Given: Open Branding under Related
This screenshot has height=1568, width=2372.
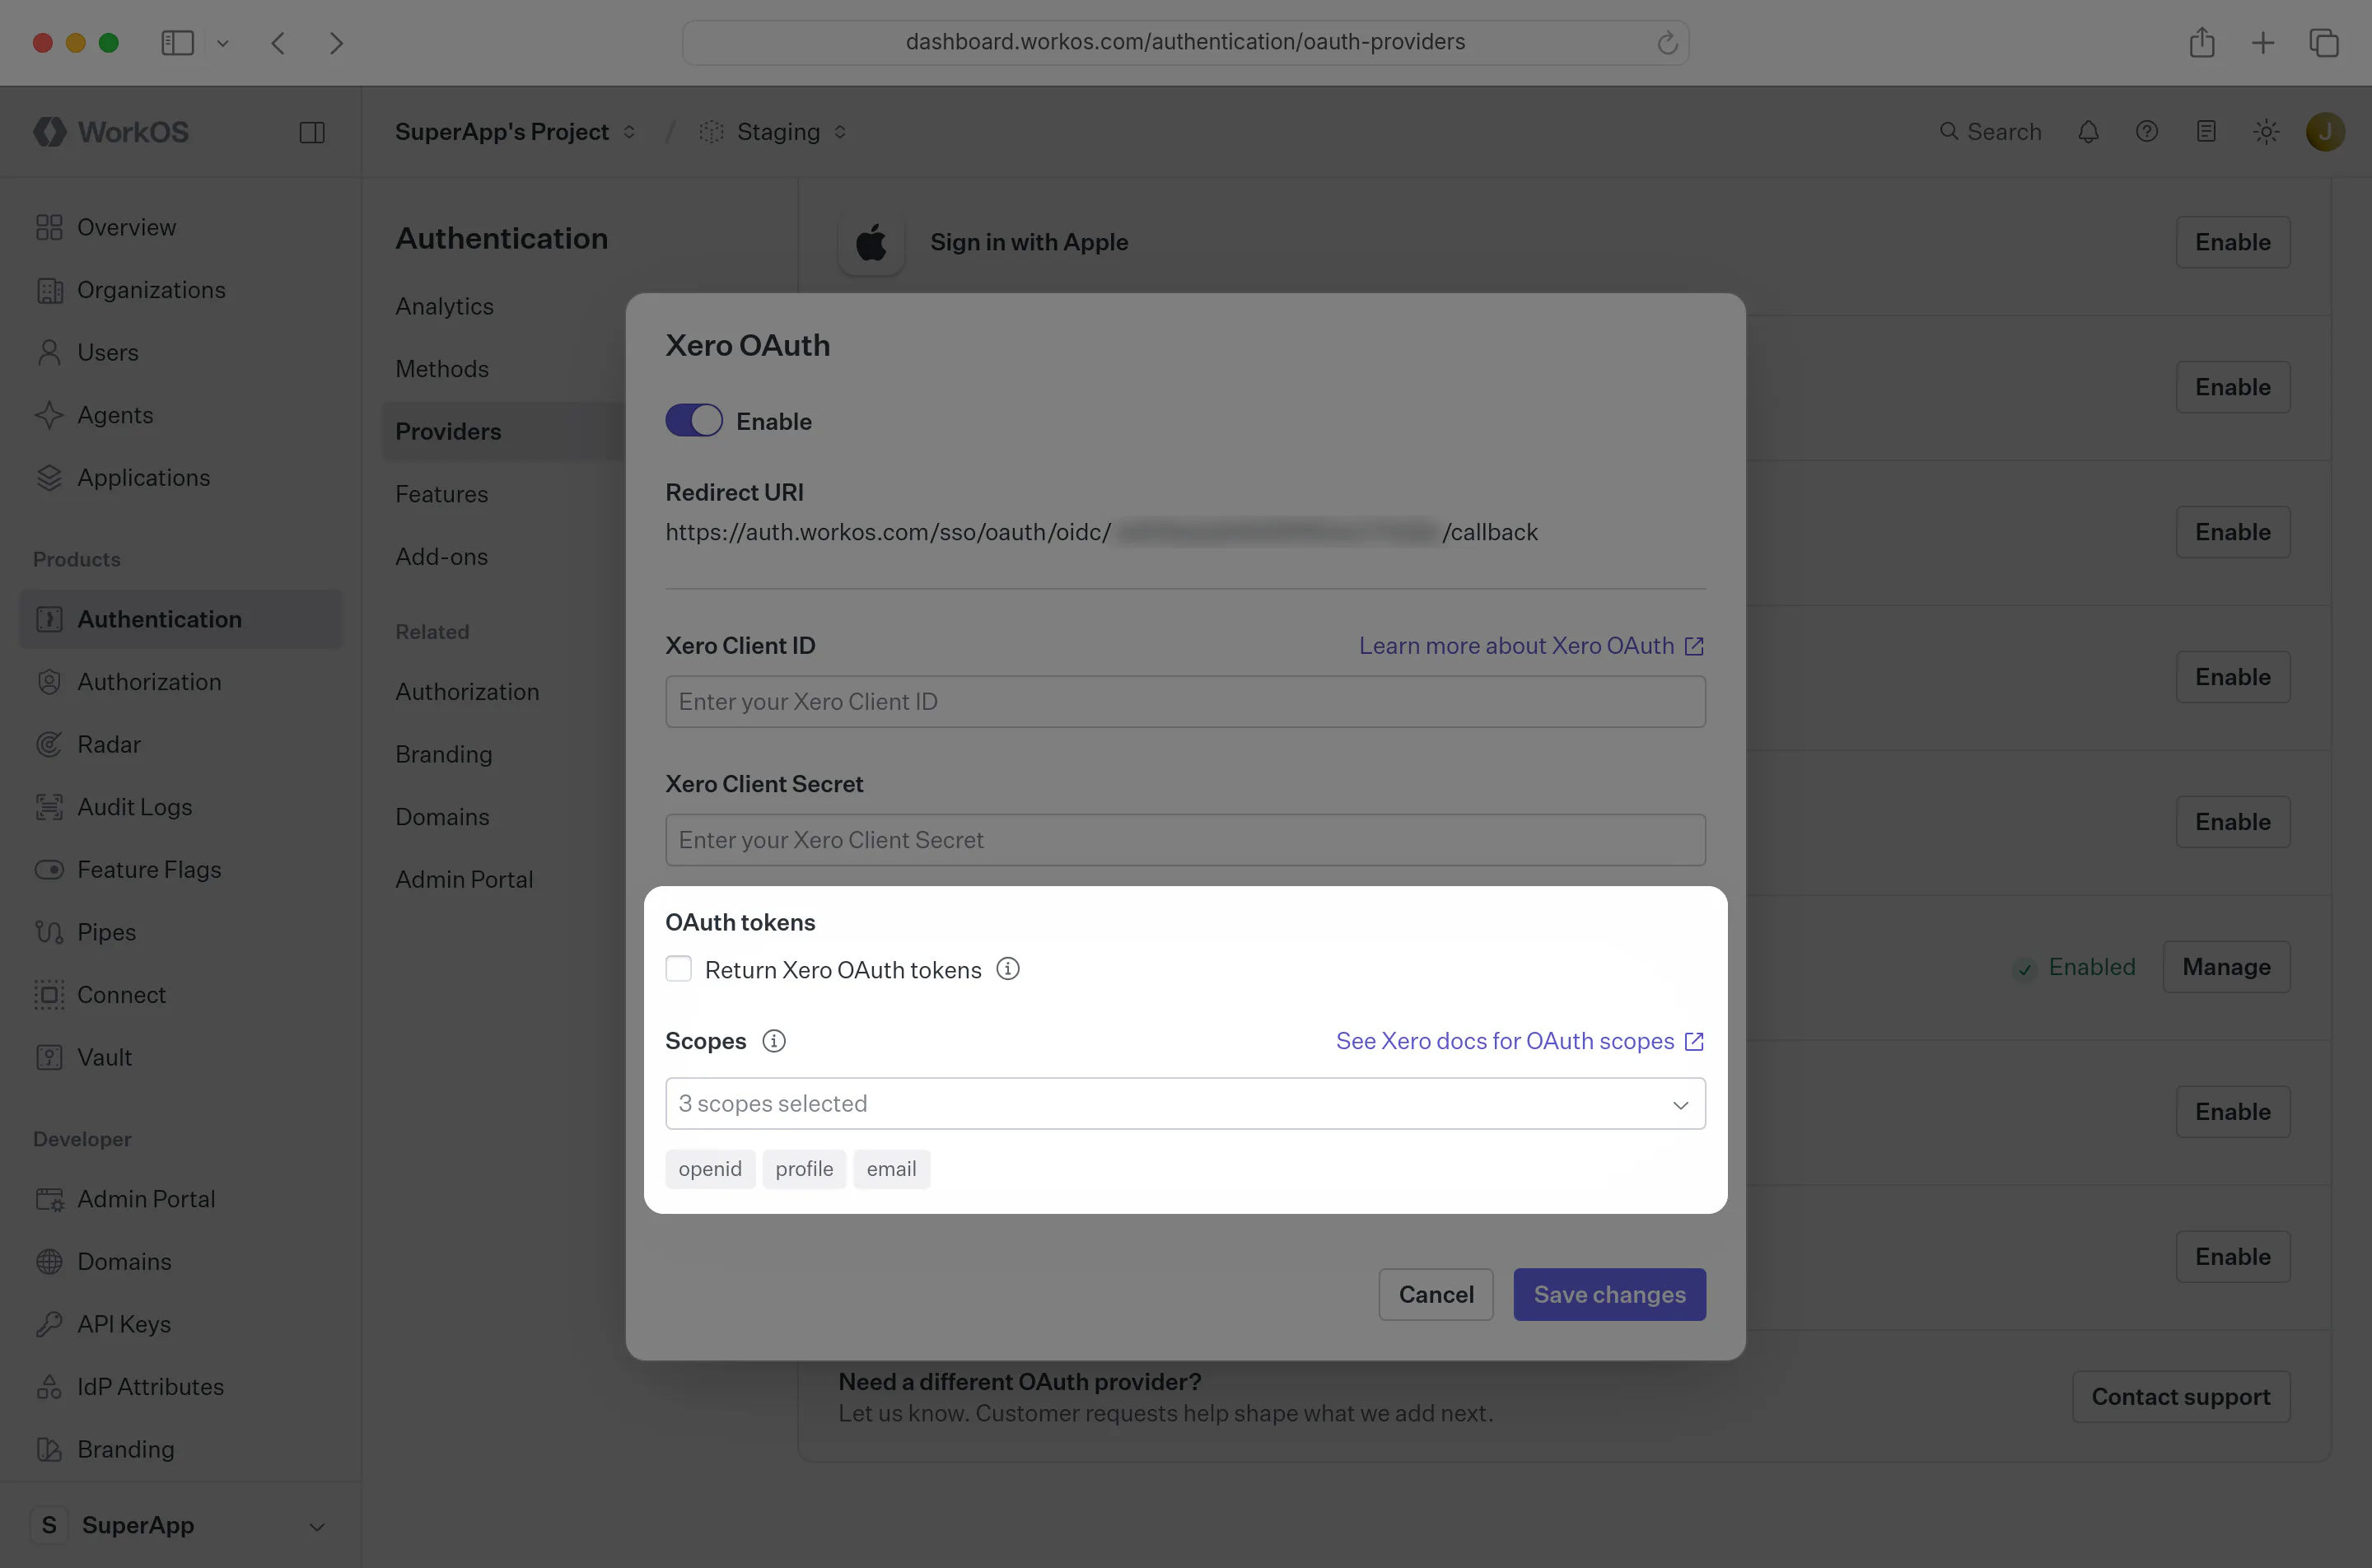Looking at the screenshot, I should (x=444, y=755).
